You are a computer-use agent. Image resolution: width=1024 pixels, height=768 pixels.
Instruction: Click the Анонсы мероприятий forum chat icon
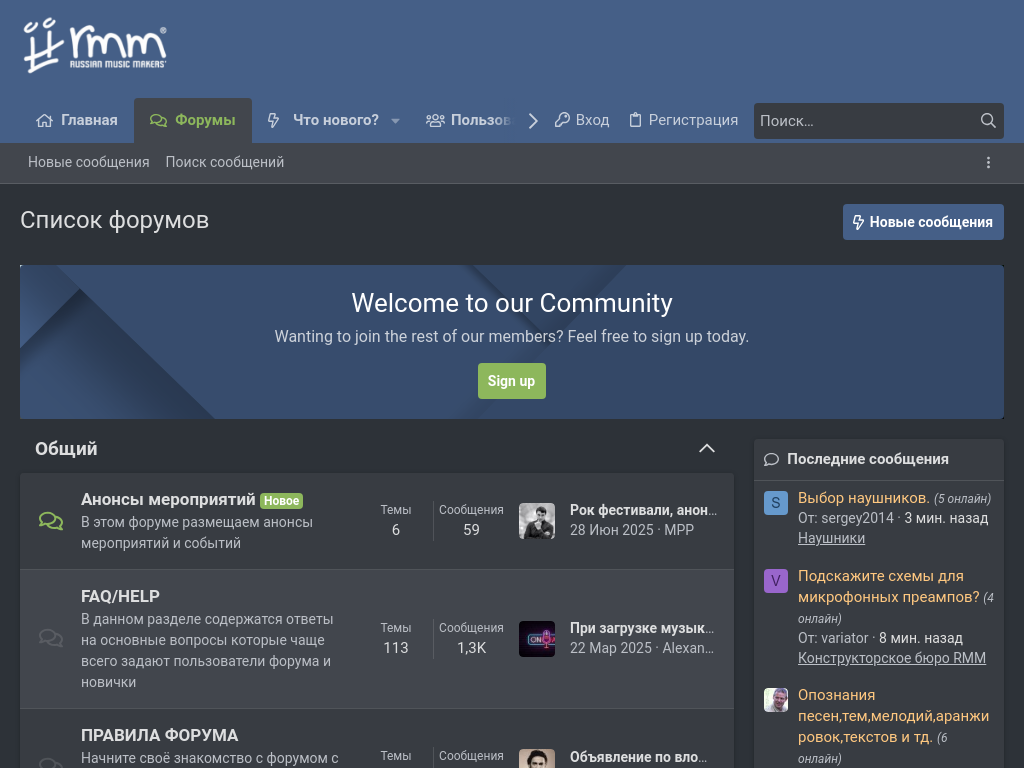(x=51, y=521)
